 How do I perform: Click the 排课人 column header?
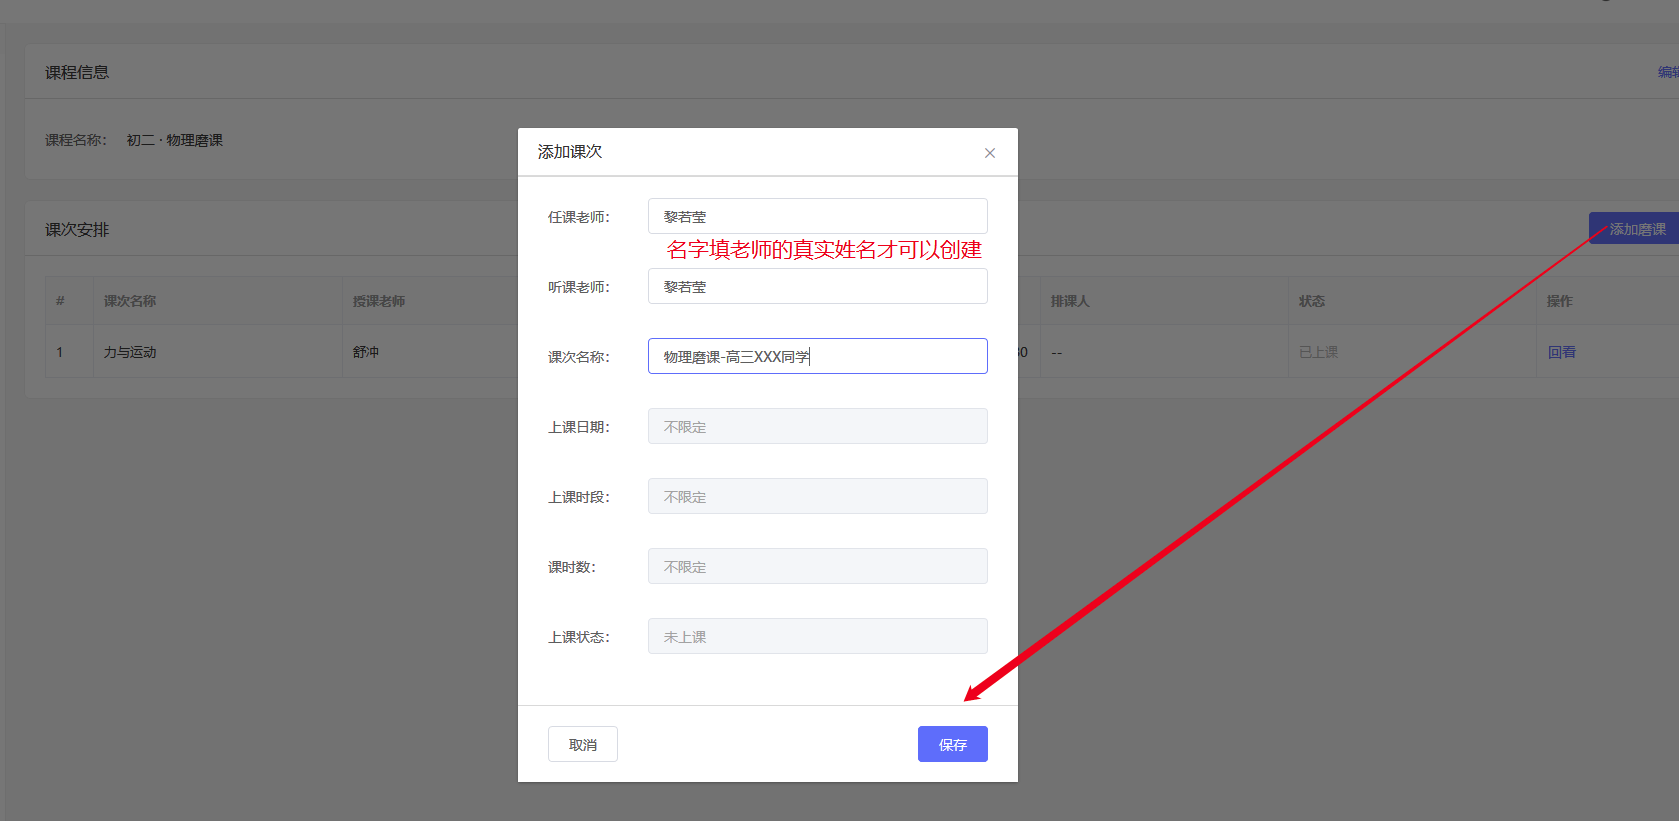[1070, 301]
